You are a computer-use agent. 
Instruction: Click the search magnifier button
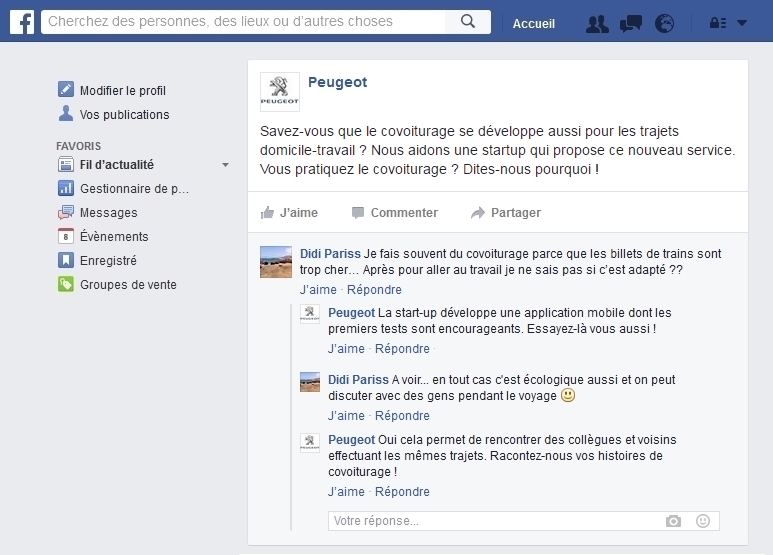point(468,22)
